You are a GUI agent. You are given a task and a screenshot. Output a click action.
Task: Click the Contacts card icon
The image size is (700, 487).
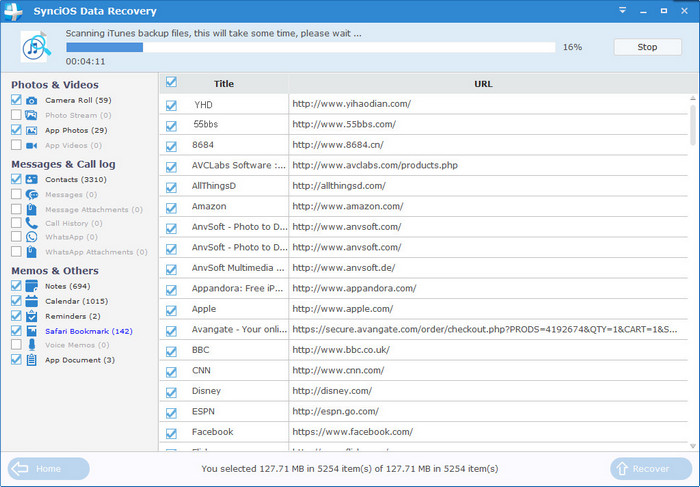(x=31, y=179)
